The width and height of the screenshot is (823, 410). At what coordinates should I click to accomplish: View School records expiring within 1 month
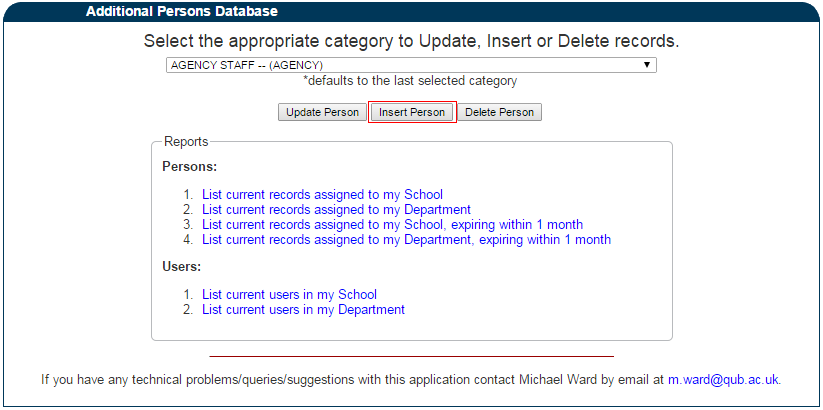pyautogui.click(x=393, y=225)
